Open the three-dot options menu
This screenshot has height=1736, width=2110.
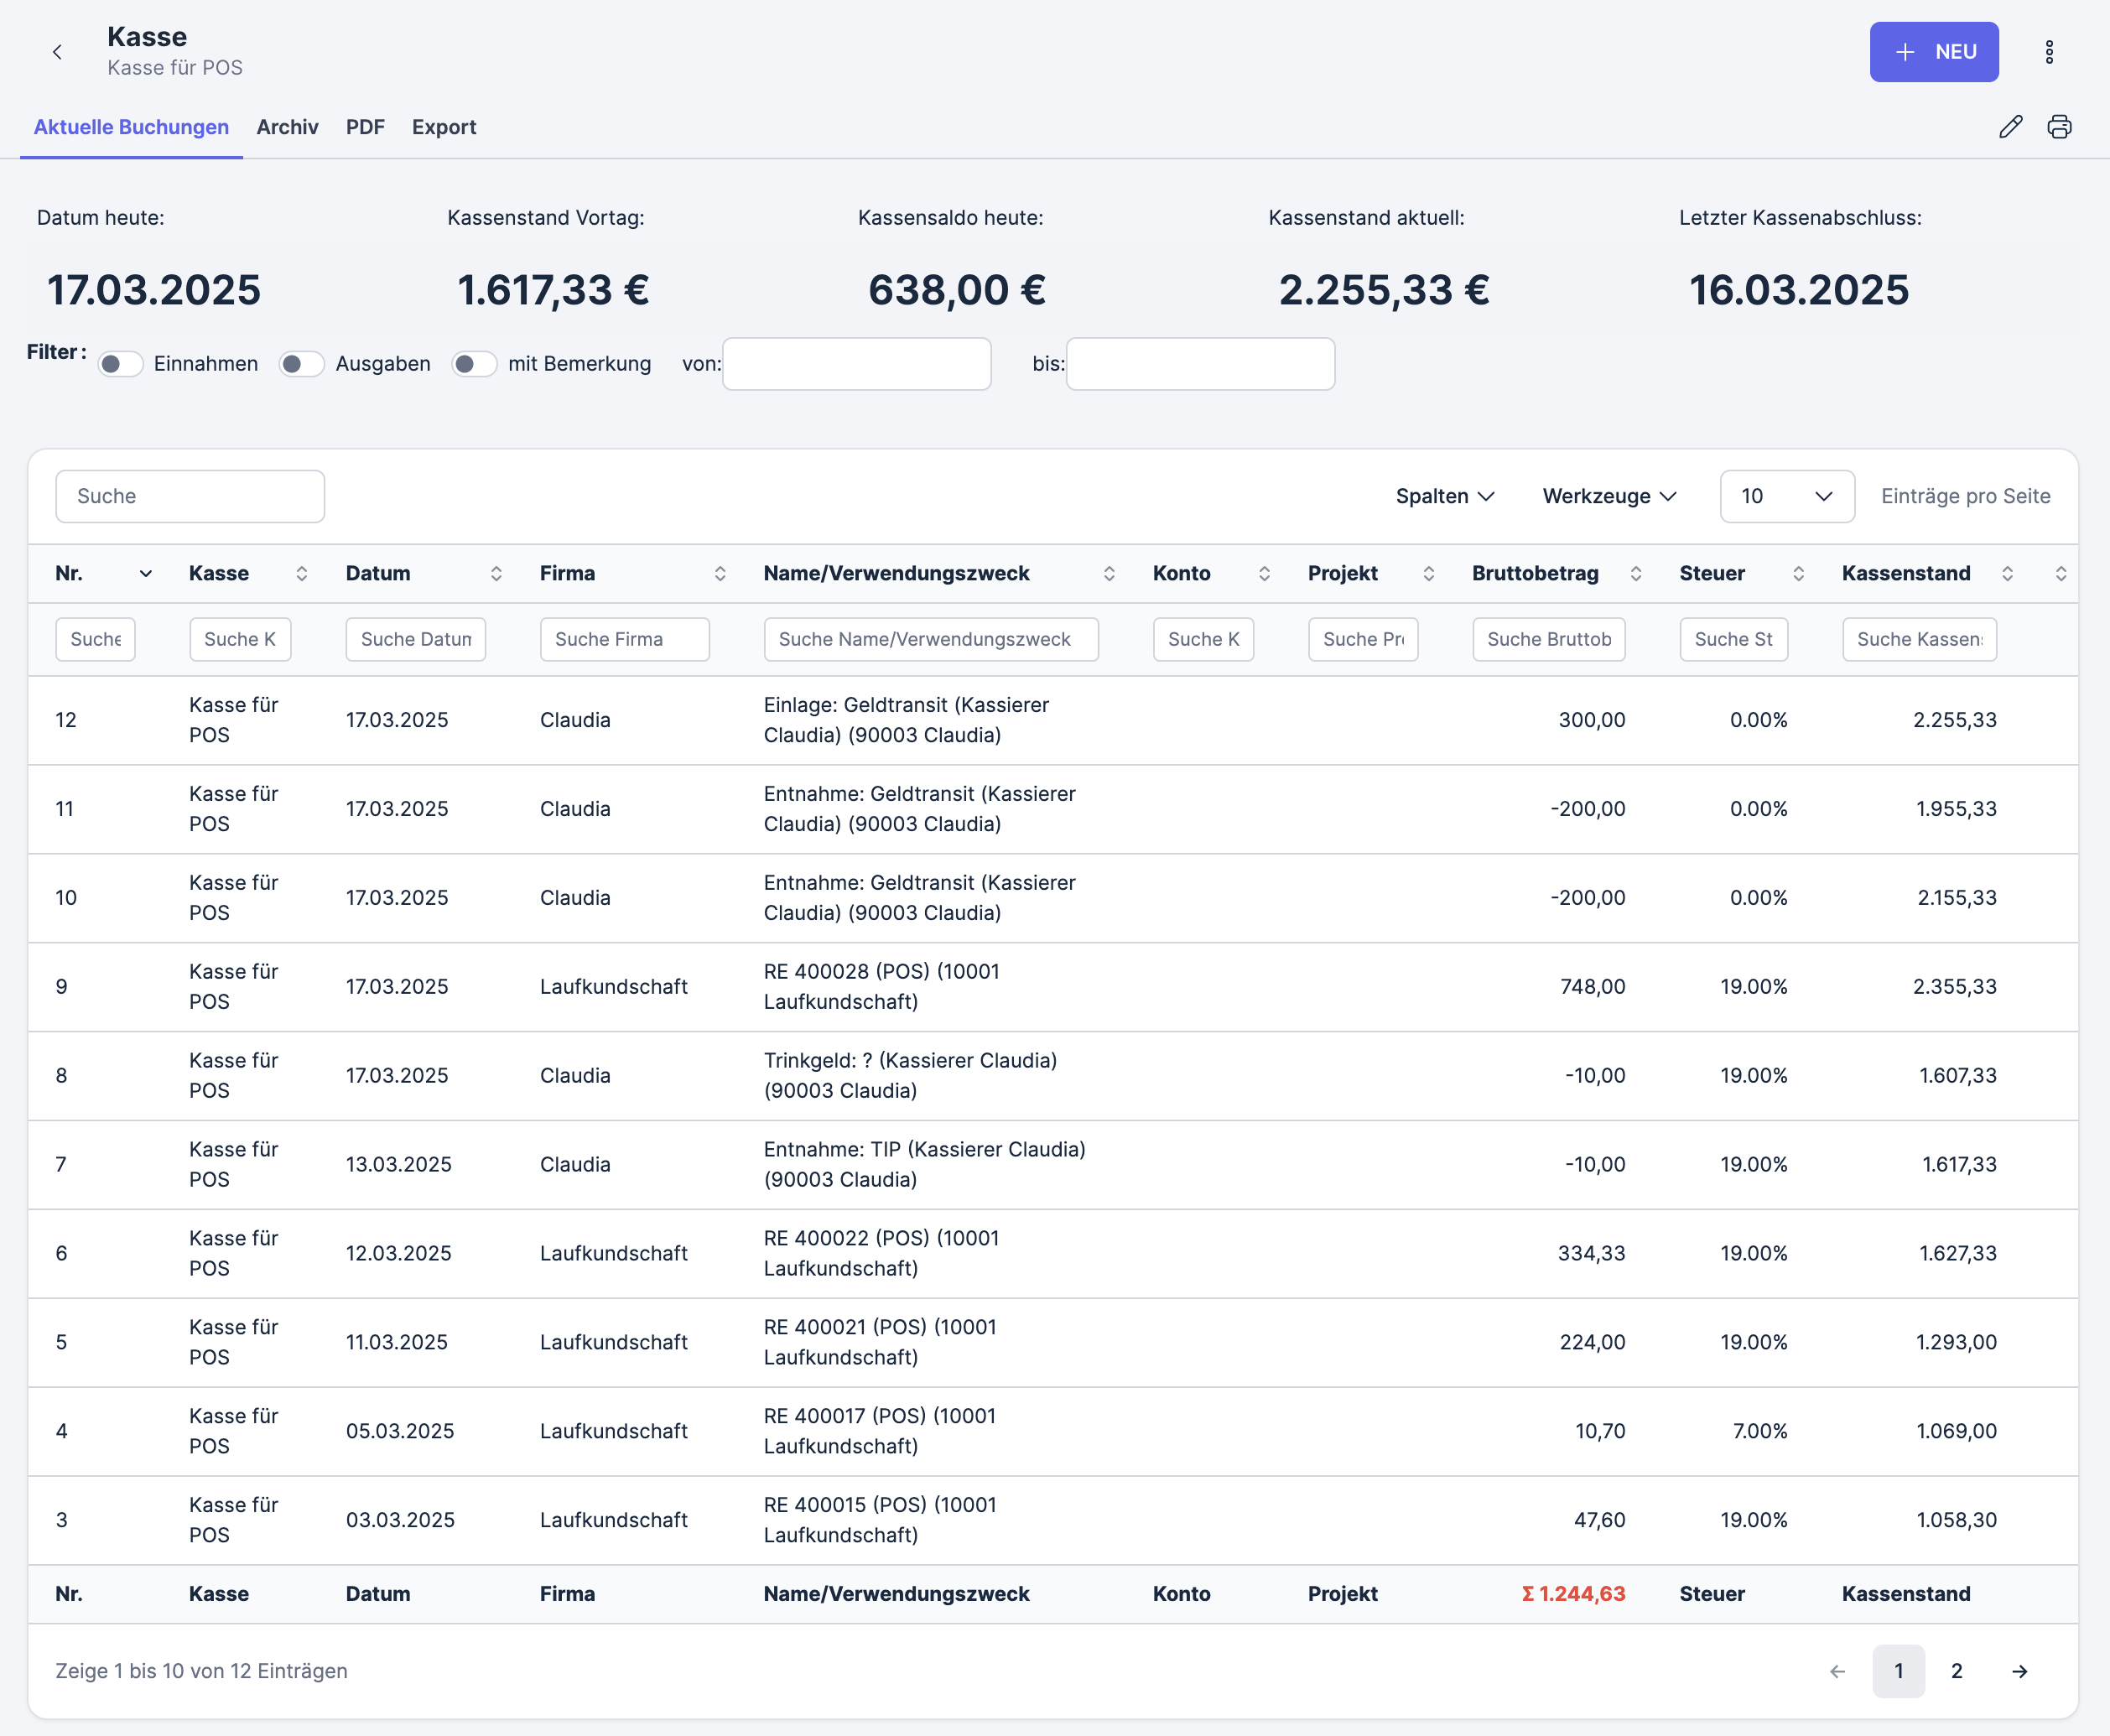(x=2049, y=52)
